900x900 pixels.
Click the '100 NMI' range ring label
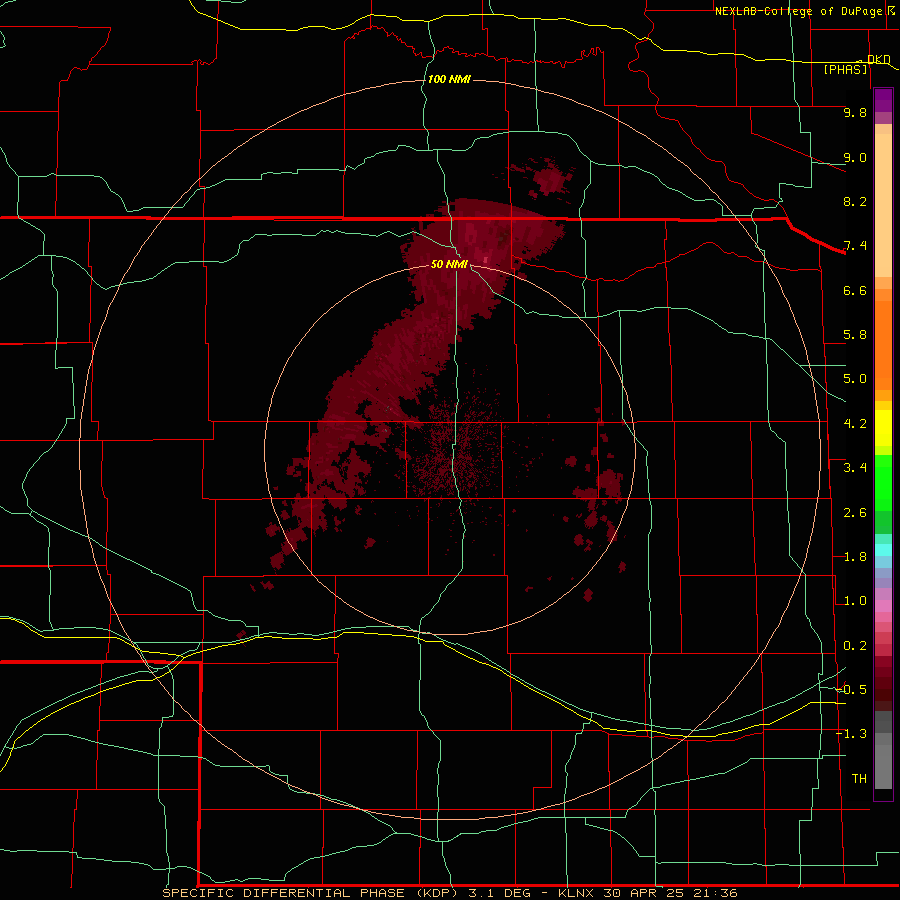tap(449, 79)
